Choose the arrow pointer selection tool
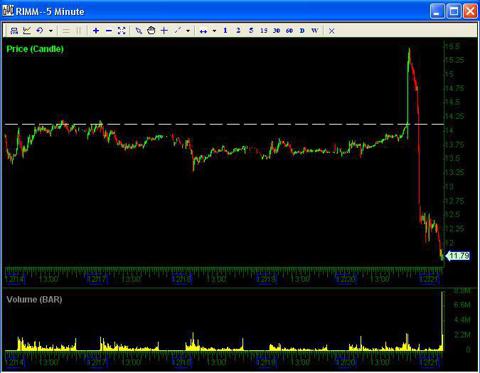Screen dimensions: 480x373 pyautogui.click(x=139, y=31)
